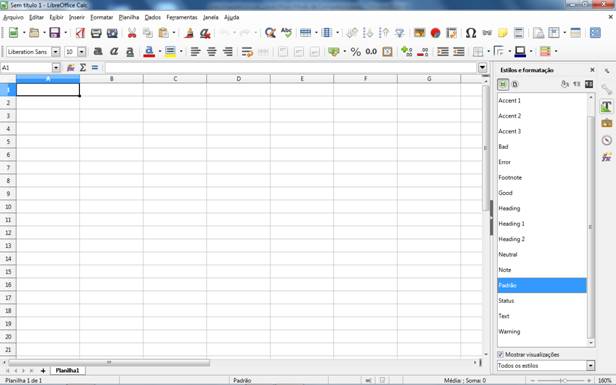Open sidebar Gallery panel icon

click(607, 123)
